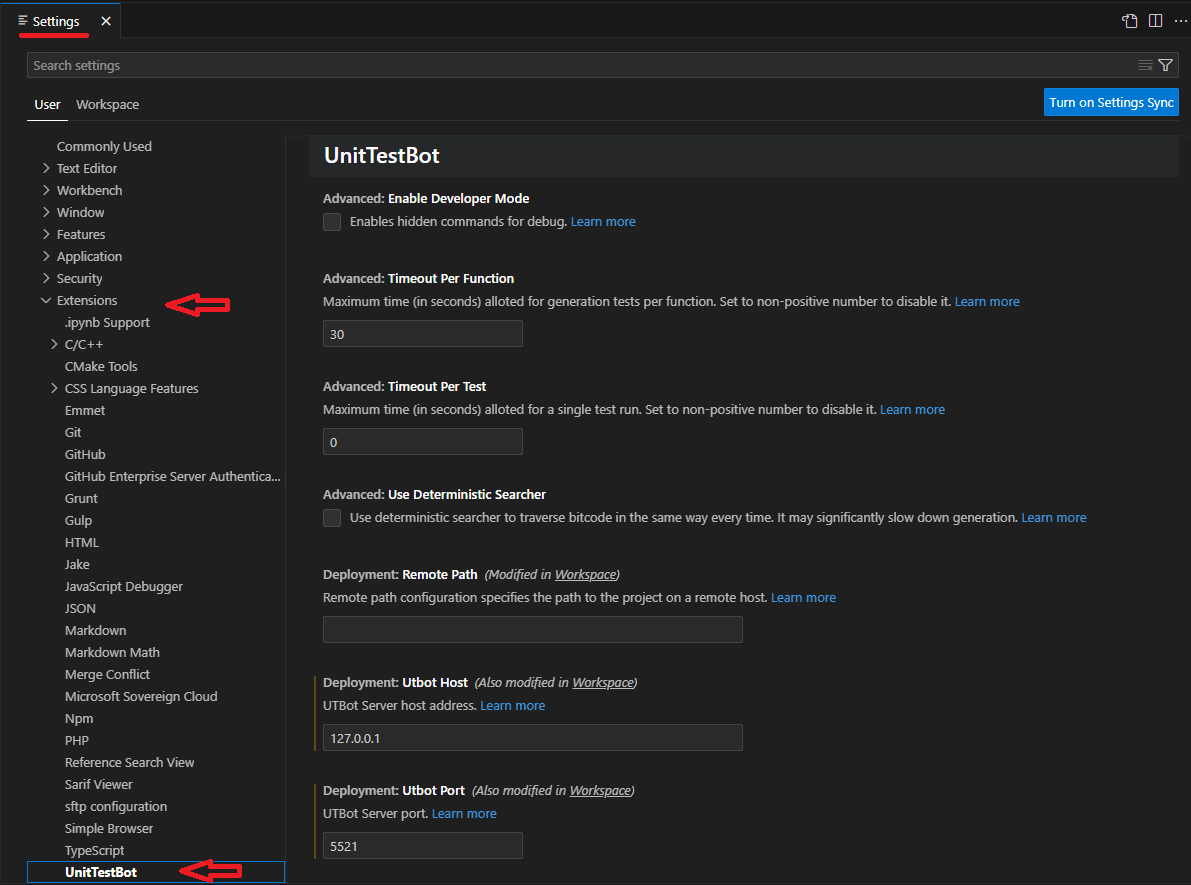Open Settings JSON file icon
The width and height of the screenshot is (1191, 885).
(1129, 21)
